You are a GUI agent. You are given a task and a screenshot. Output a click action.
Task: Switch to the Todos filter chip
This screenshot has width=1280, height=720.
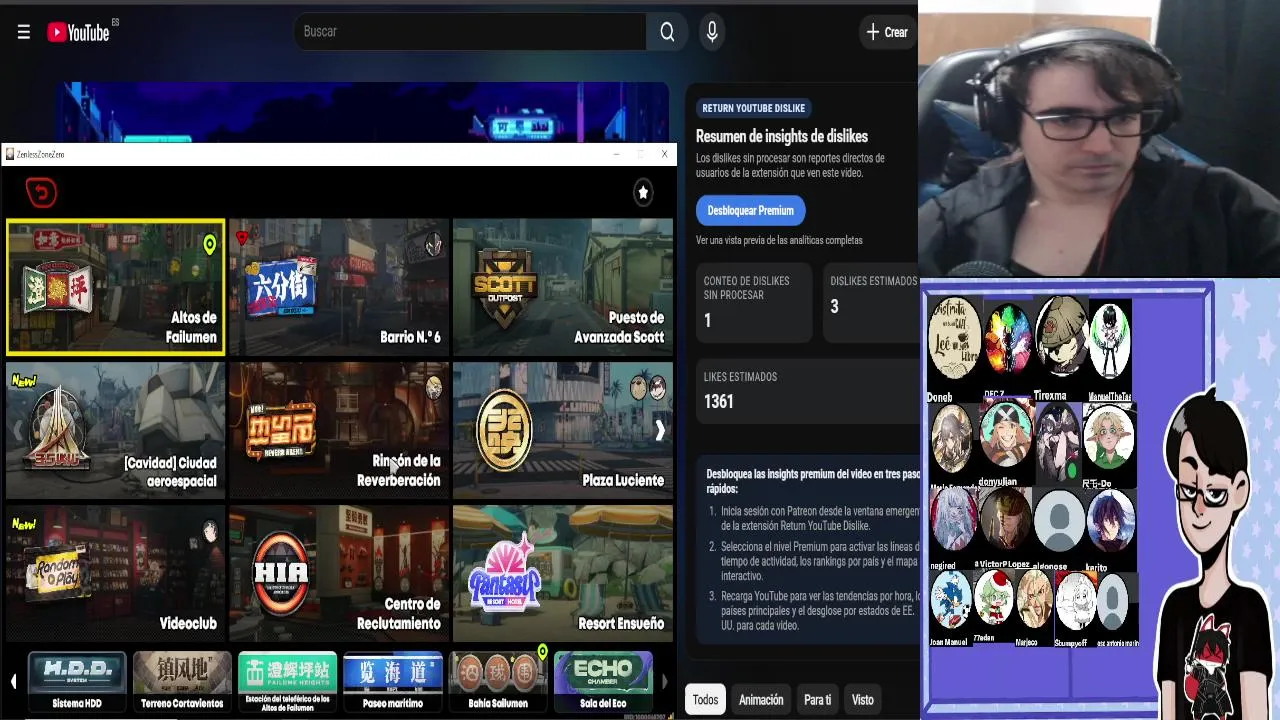tap(705, 700)
